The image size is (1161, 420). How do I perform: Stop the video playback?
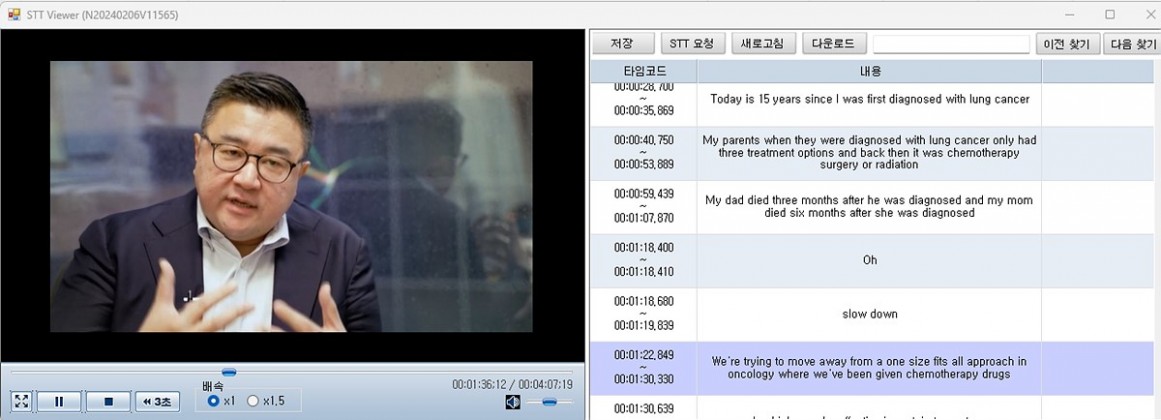[x=108, y=401]
